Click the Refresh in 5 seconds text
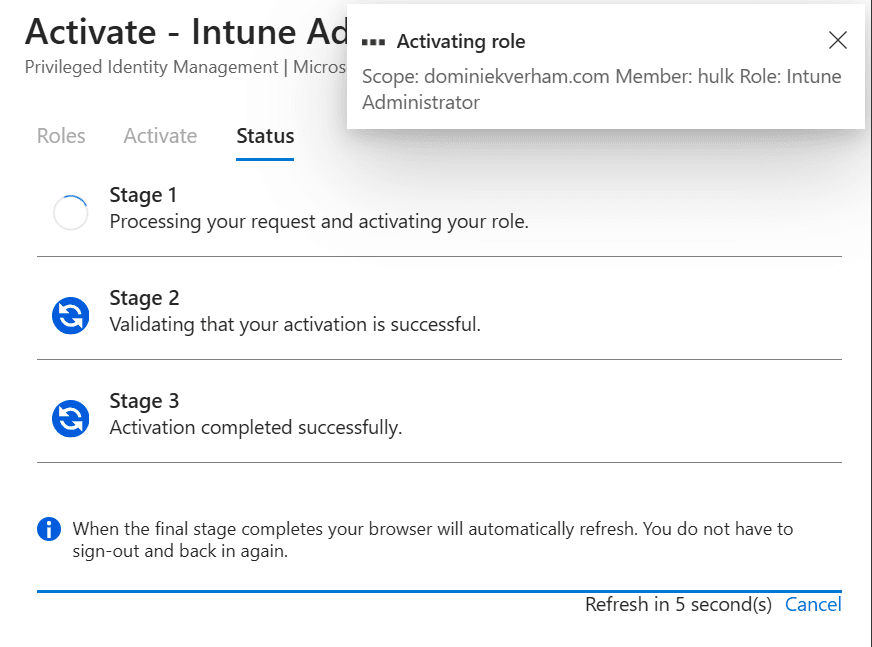 (x=678, y=604)
